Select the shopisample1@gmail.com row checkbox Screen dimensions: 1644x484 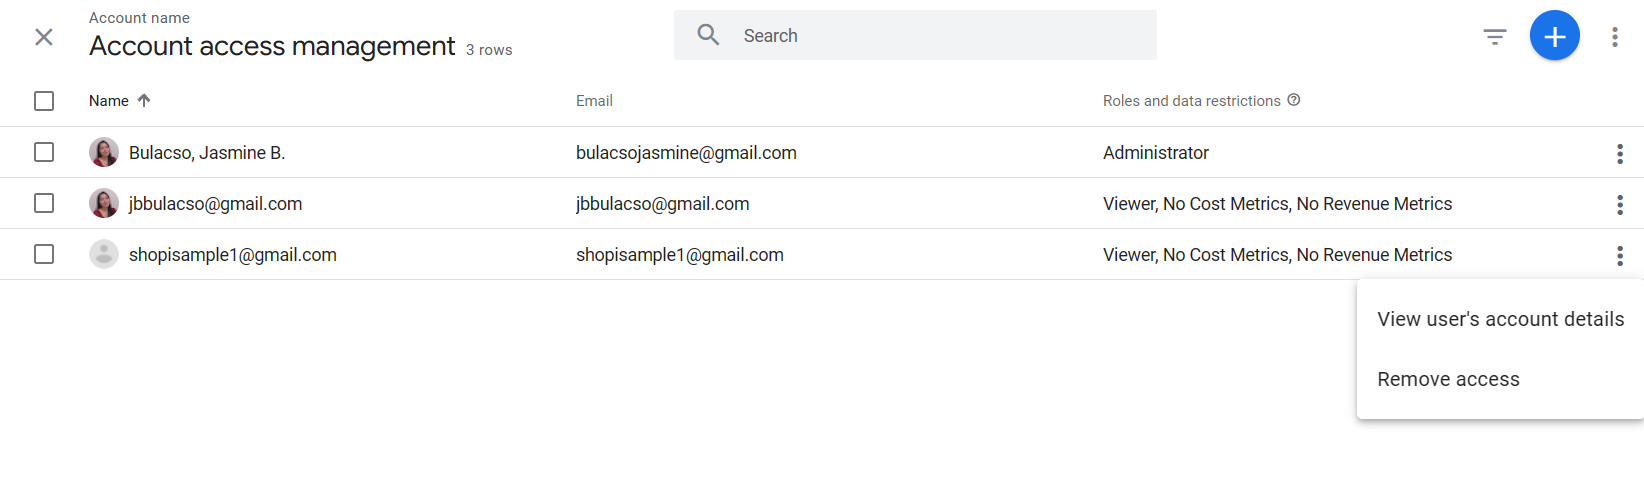[x=44, y=254]
